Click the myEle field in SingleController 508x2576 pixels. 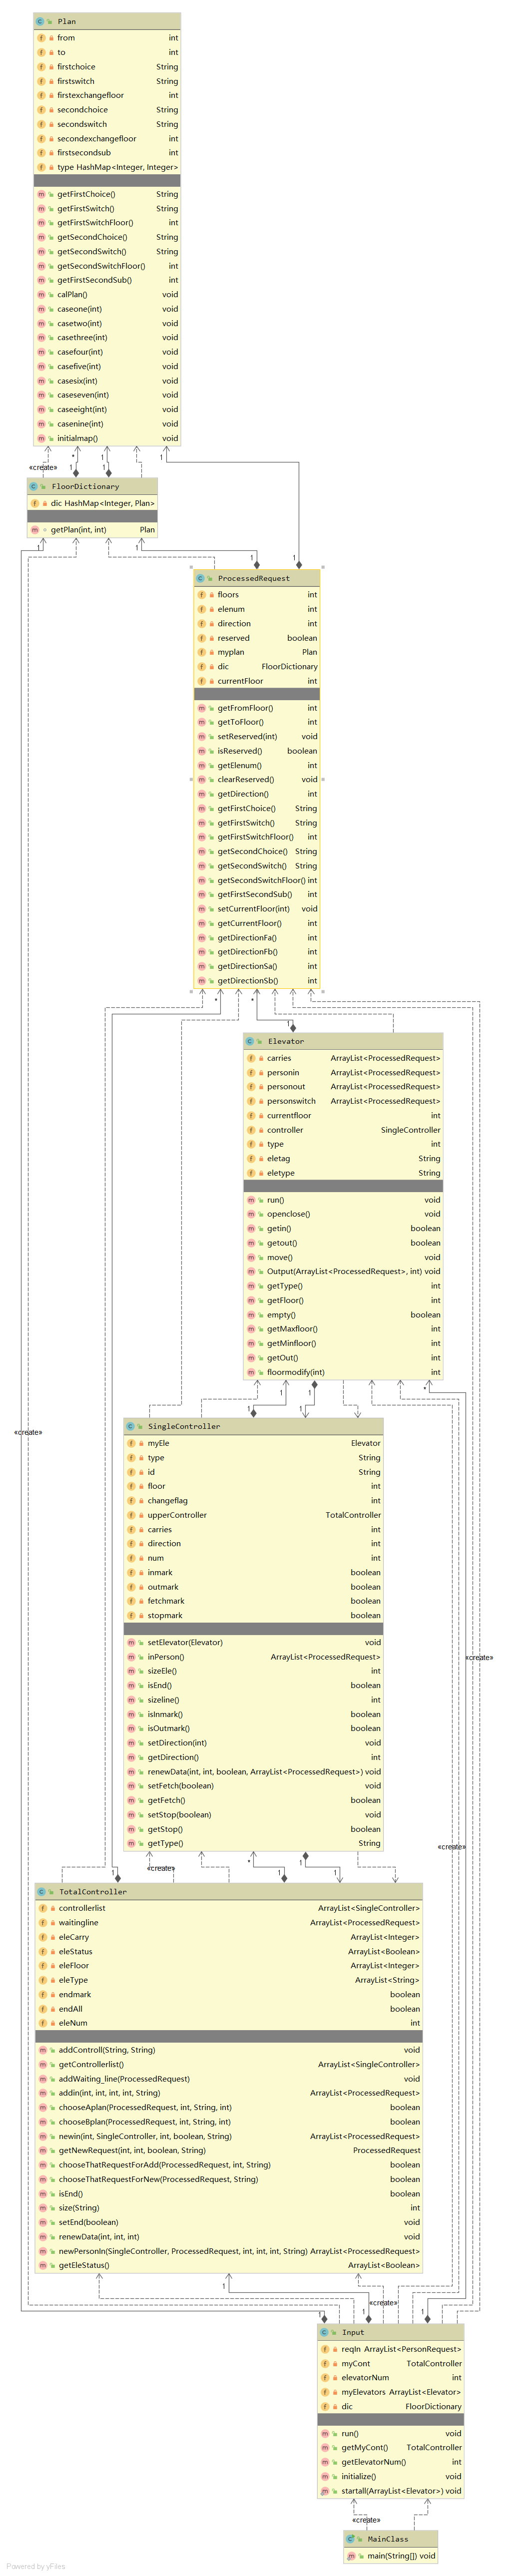tap(254, 1443)
